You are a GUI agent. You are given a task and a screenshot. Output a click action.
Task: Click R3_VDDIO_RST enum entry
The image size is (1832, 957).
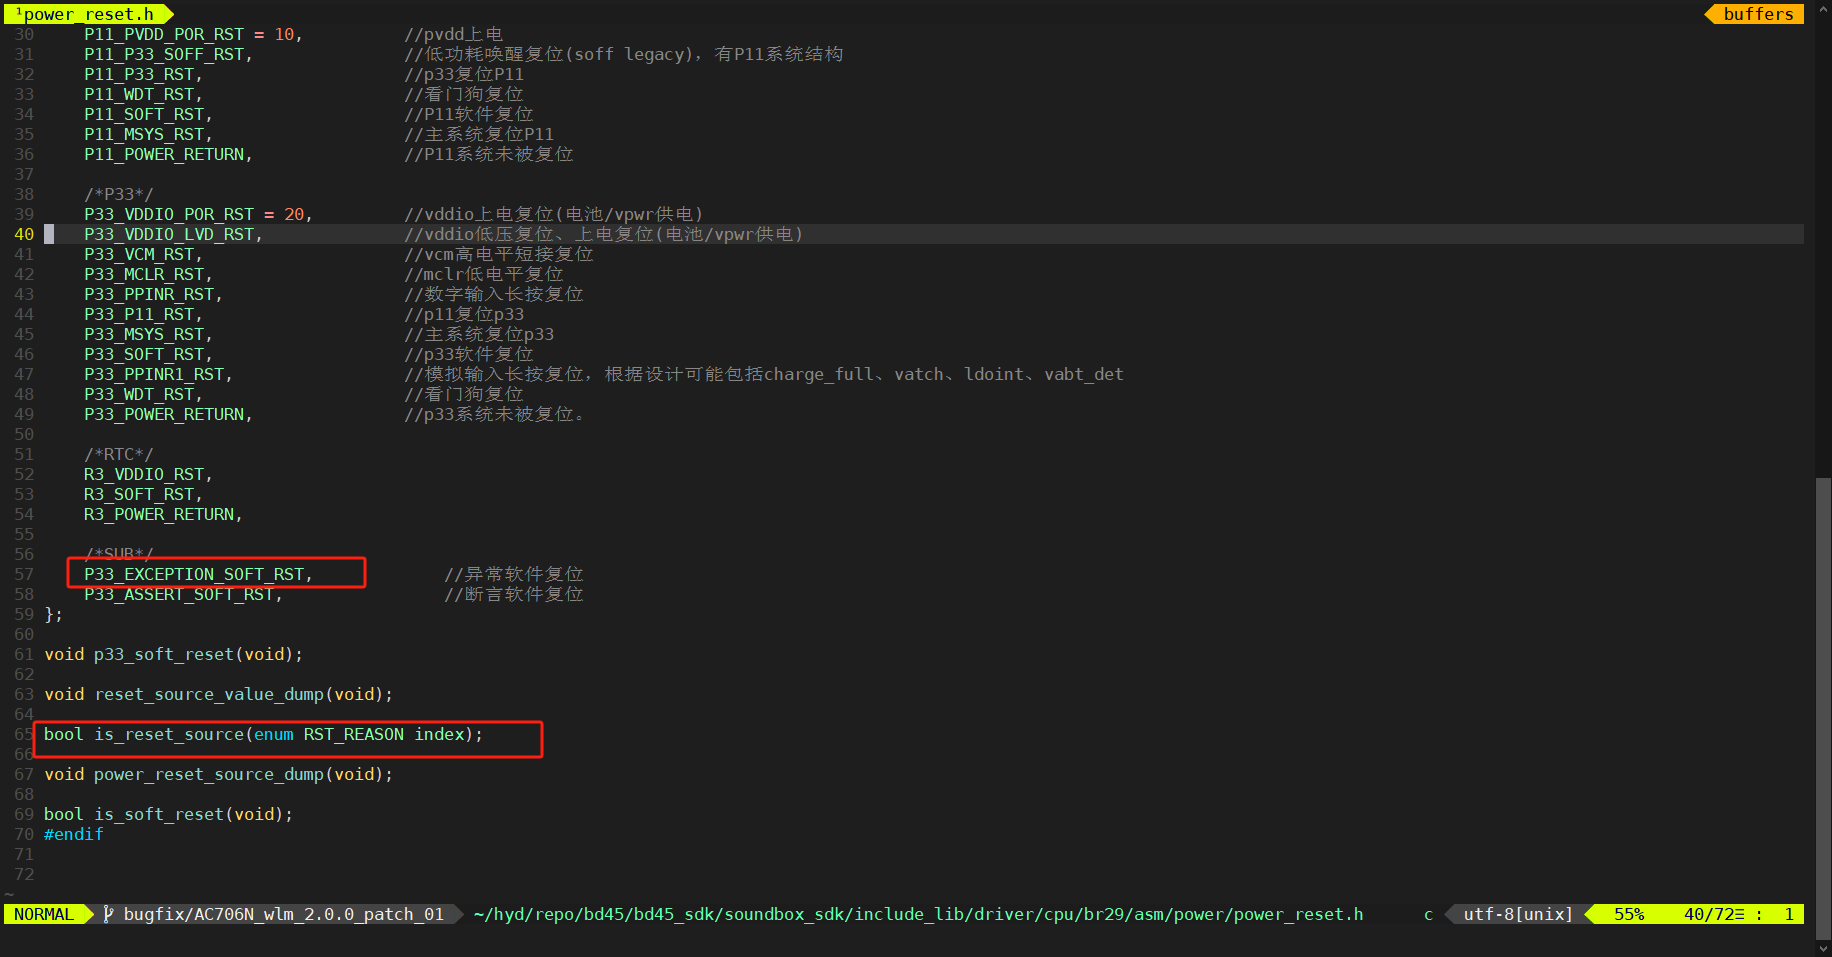[x=148, y=474]
